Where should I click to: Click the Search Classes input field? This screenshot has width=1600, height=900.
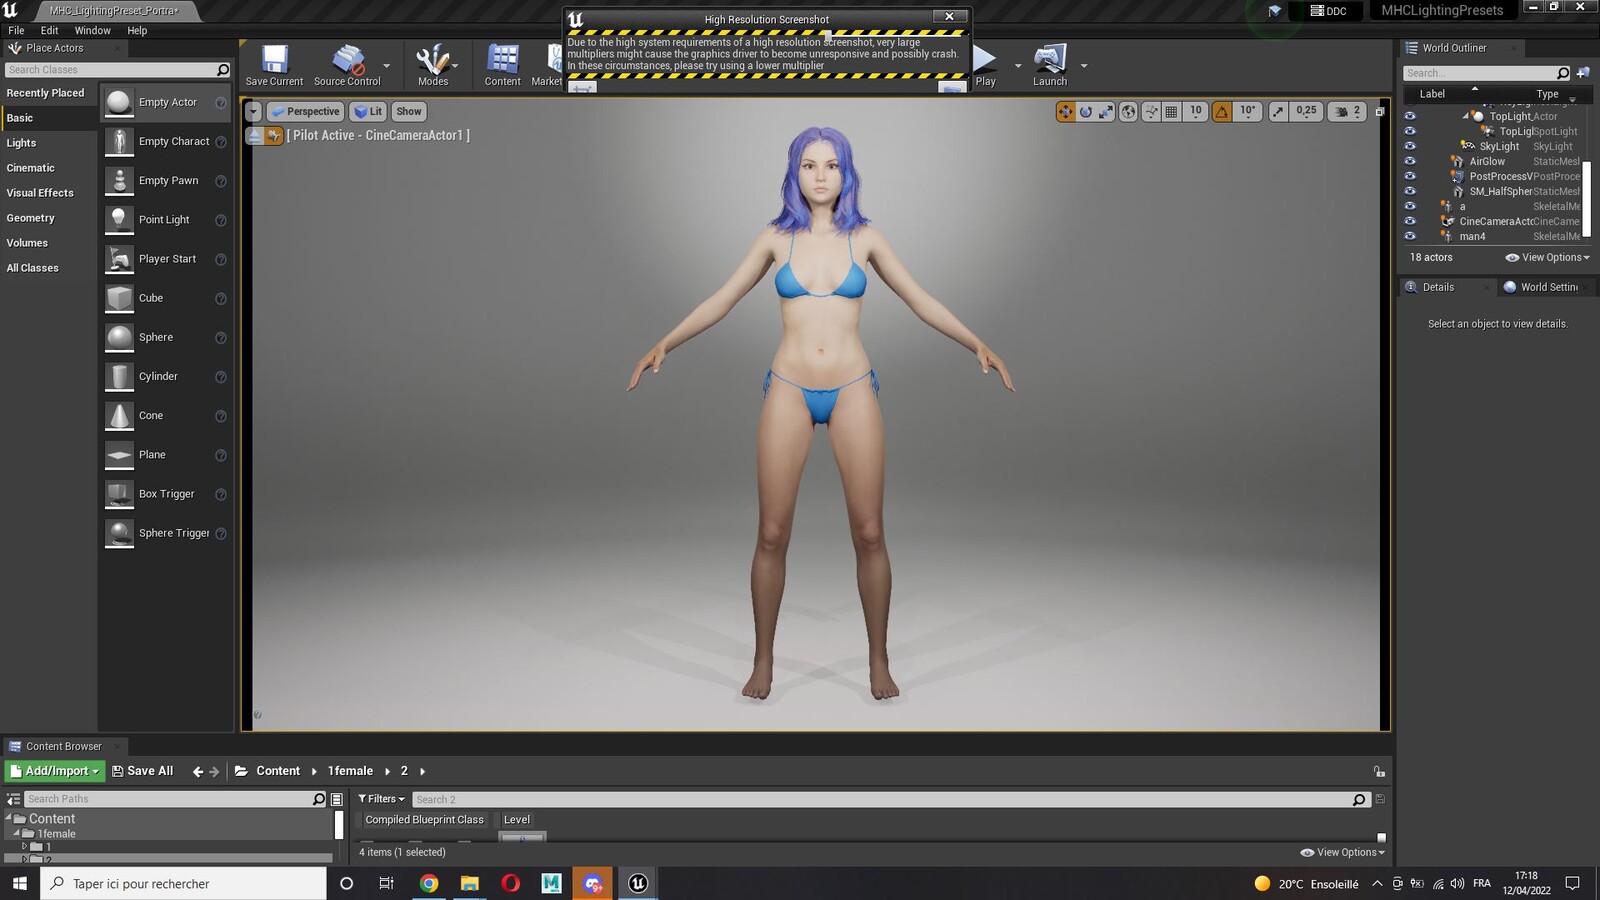117,70
